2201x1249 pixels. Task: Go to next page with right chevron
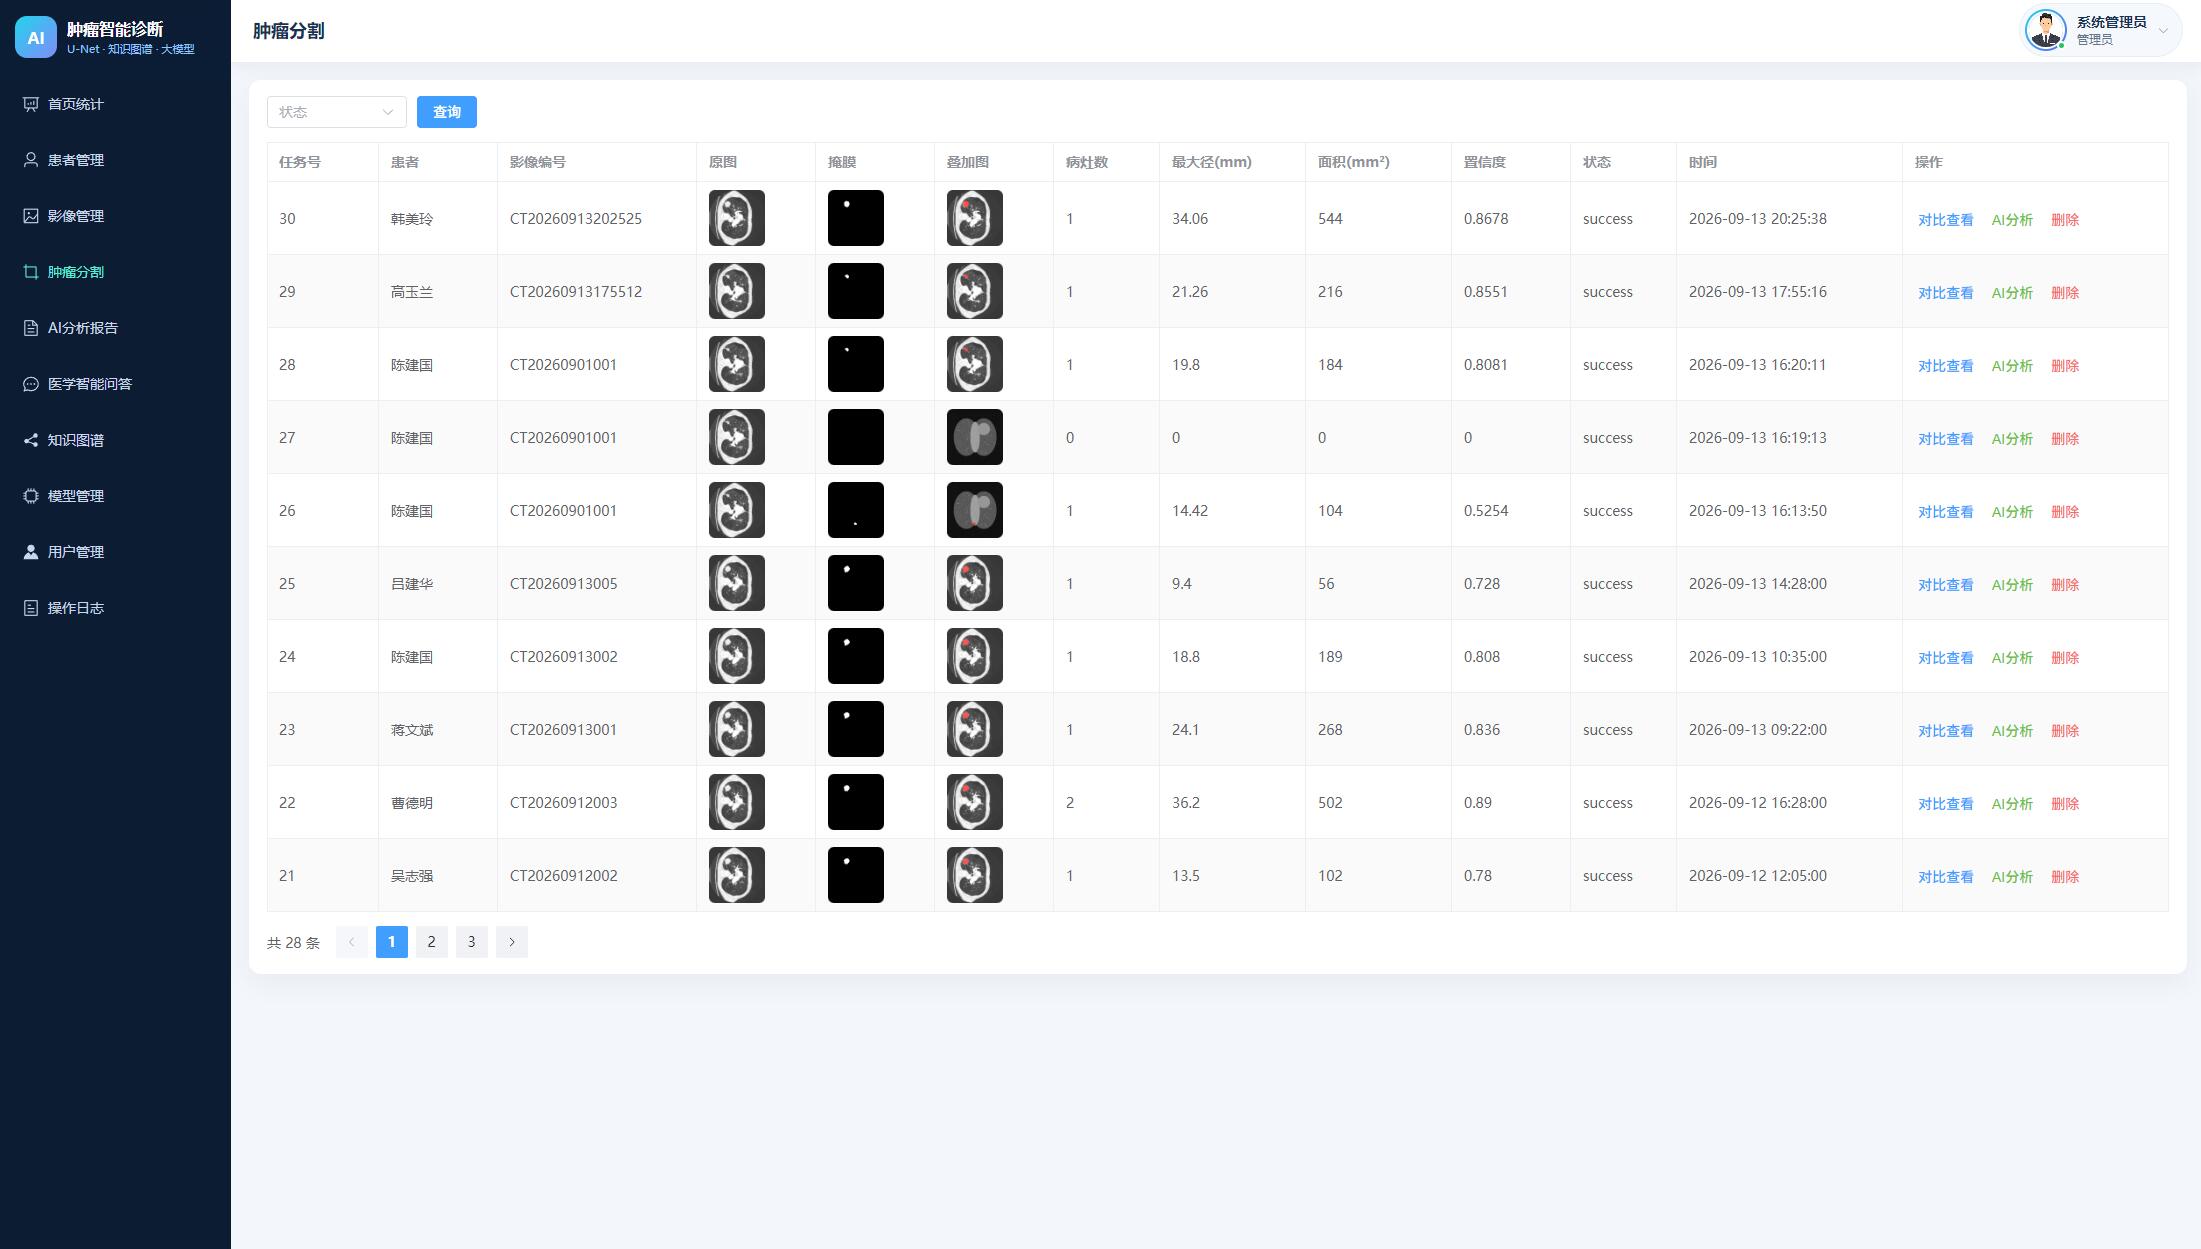tap(512, 942)
